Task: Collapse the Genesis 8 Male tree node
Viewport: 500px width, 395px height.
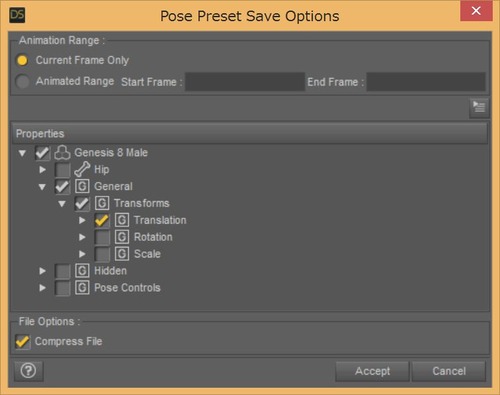Action: 22,153
